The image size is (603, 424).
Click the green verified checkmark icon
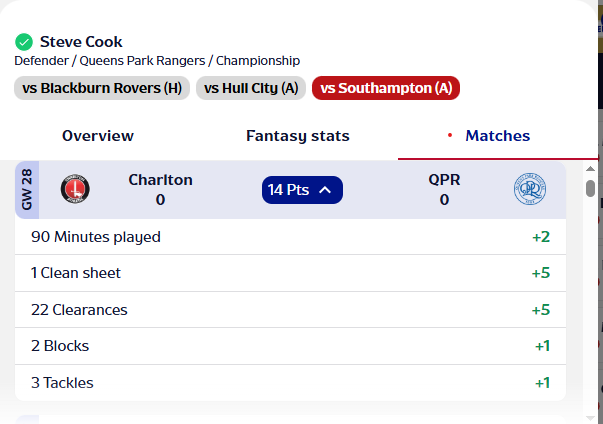[x=24, y=42]
